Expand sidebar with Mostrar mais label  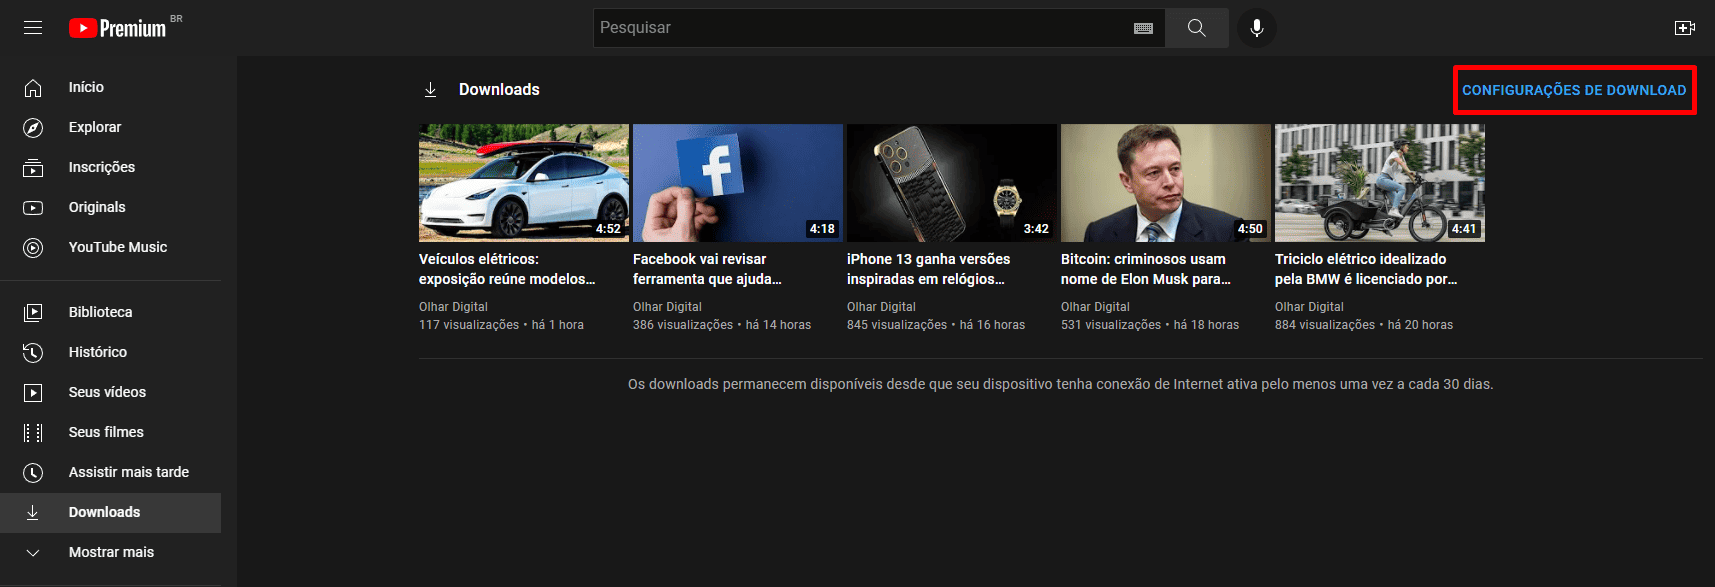(x=111, y=552)
